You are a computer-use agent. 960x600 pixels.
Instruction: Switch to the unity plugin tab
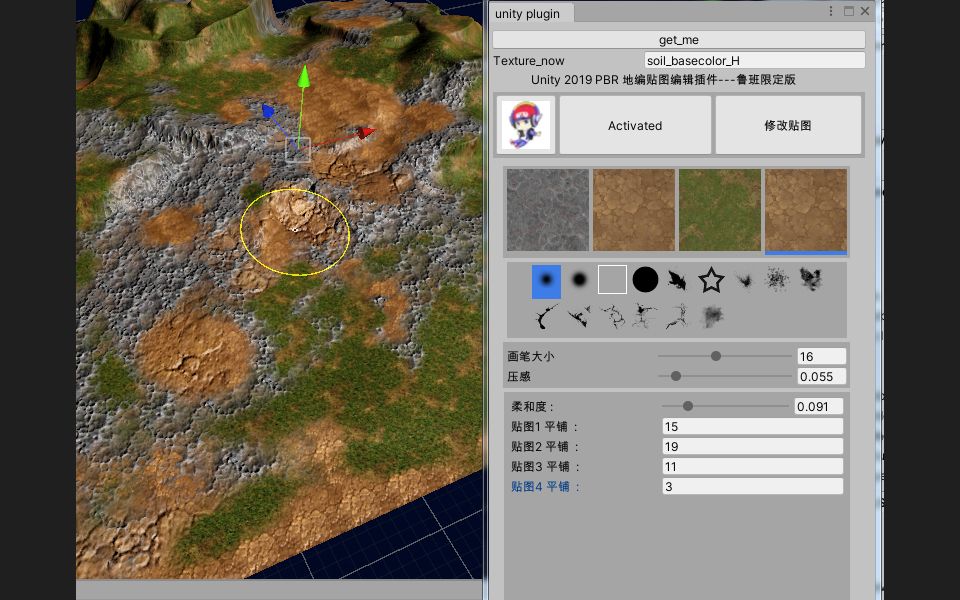(x=530, y=13)
